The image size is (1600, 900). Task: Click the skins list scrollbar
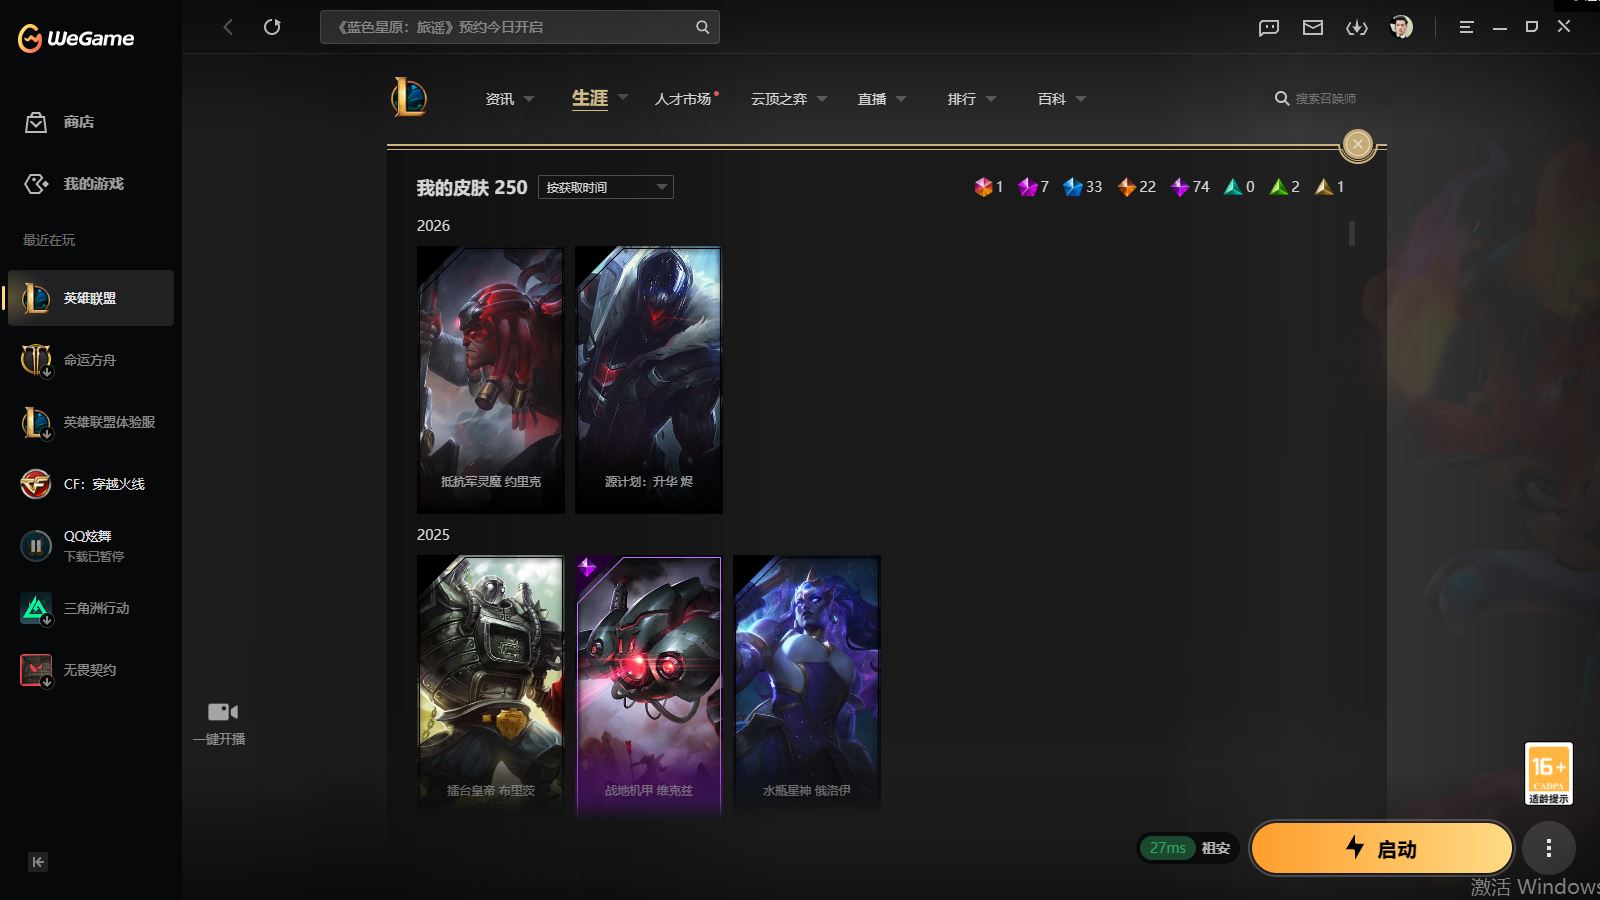[x=1352, y=233]
